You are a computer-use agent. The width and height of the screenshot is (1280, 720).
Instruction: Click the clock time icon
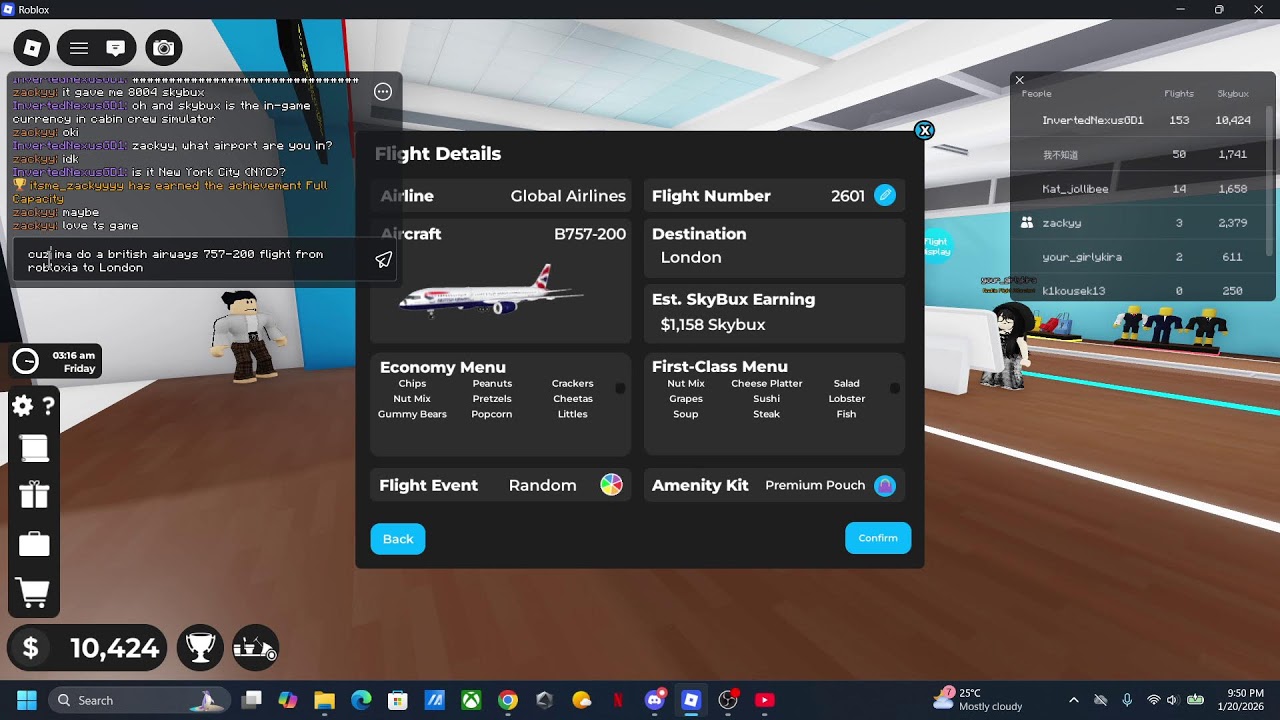tap(26, 361)
